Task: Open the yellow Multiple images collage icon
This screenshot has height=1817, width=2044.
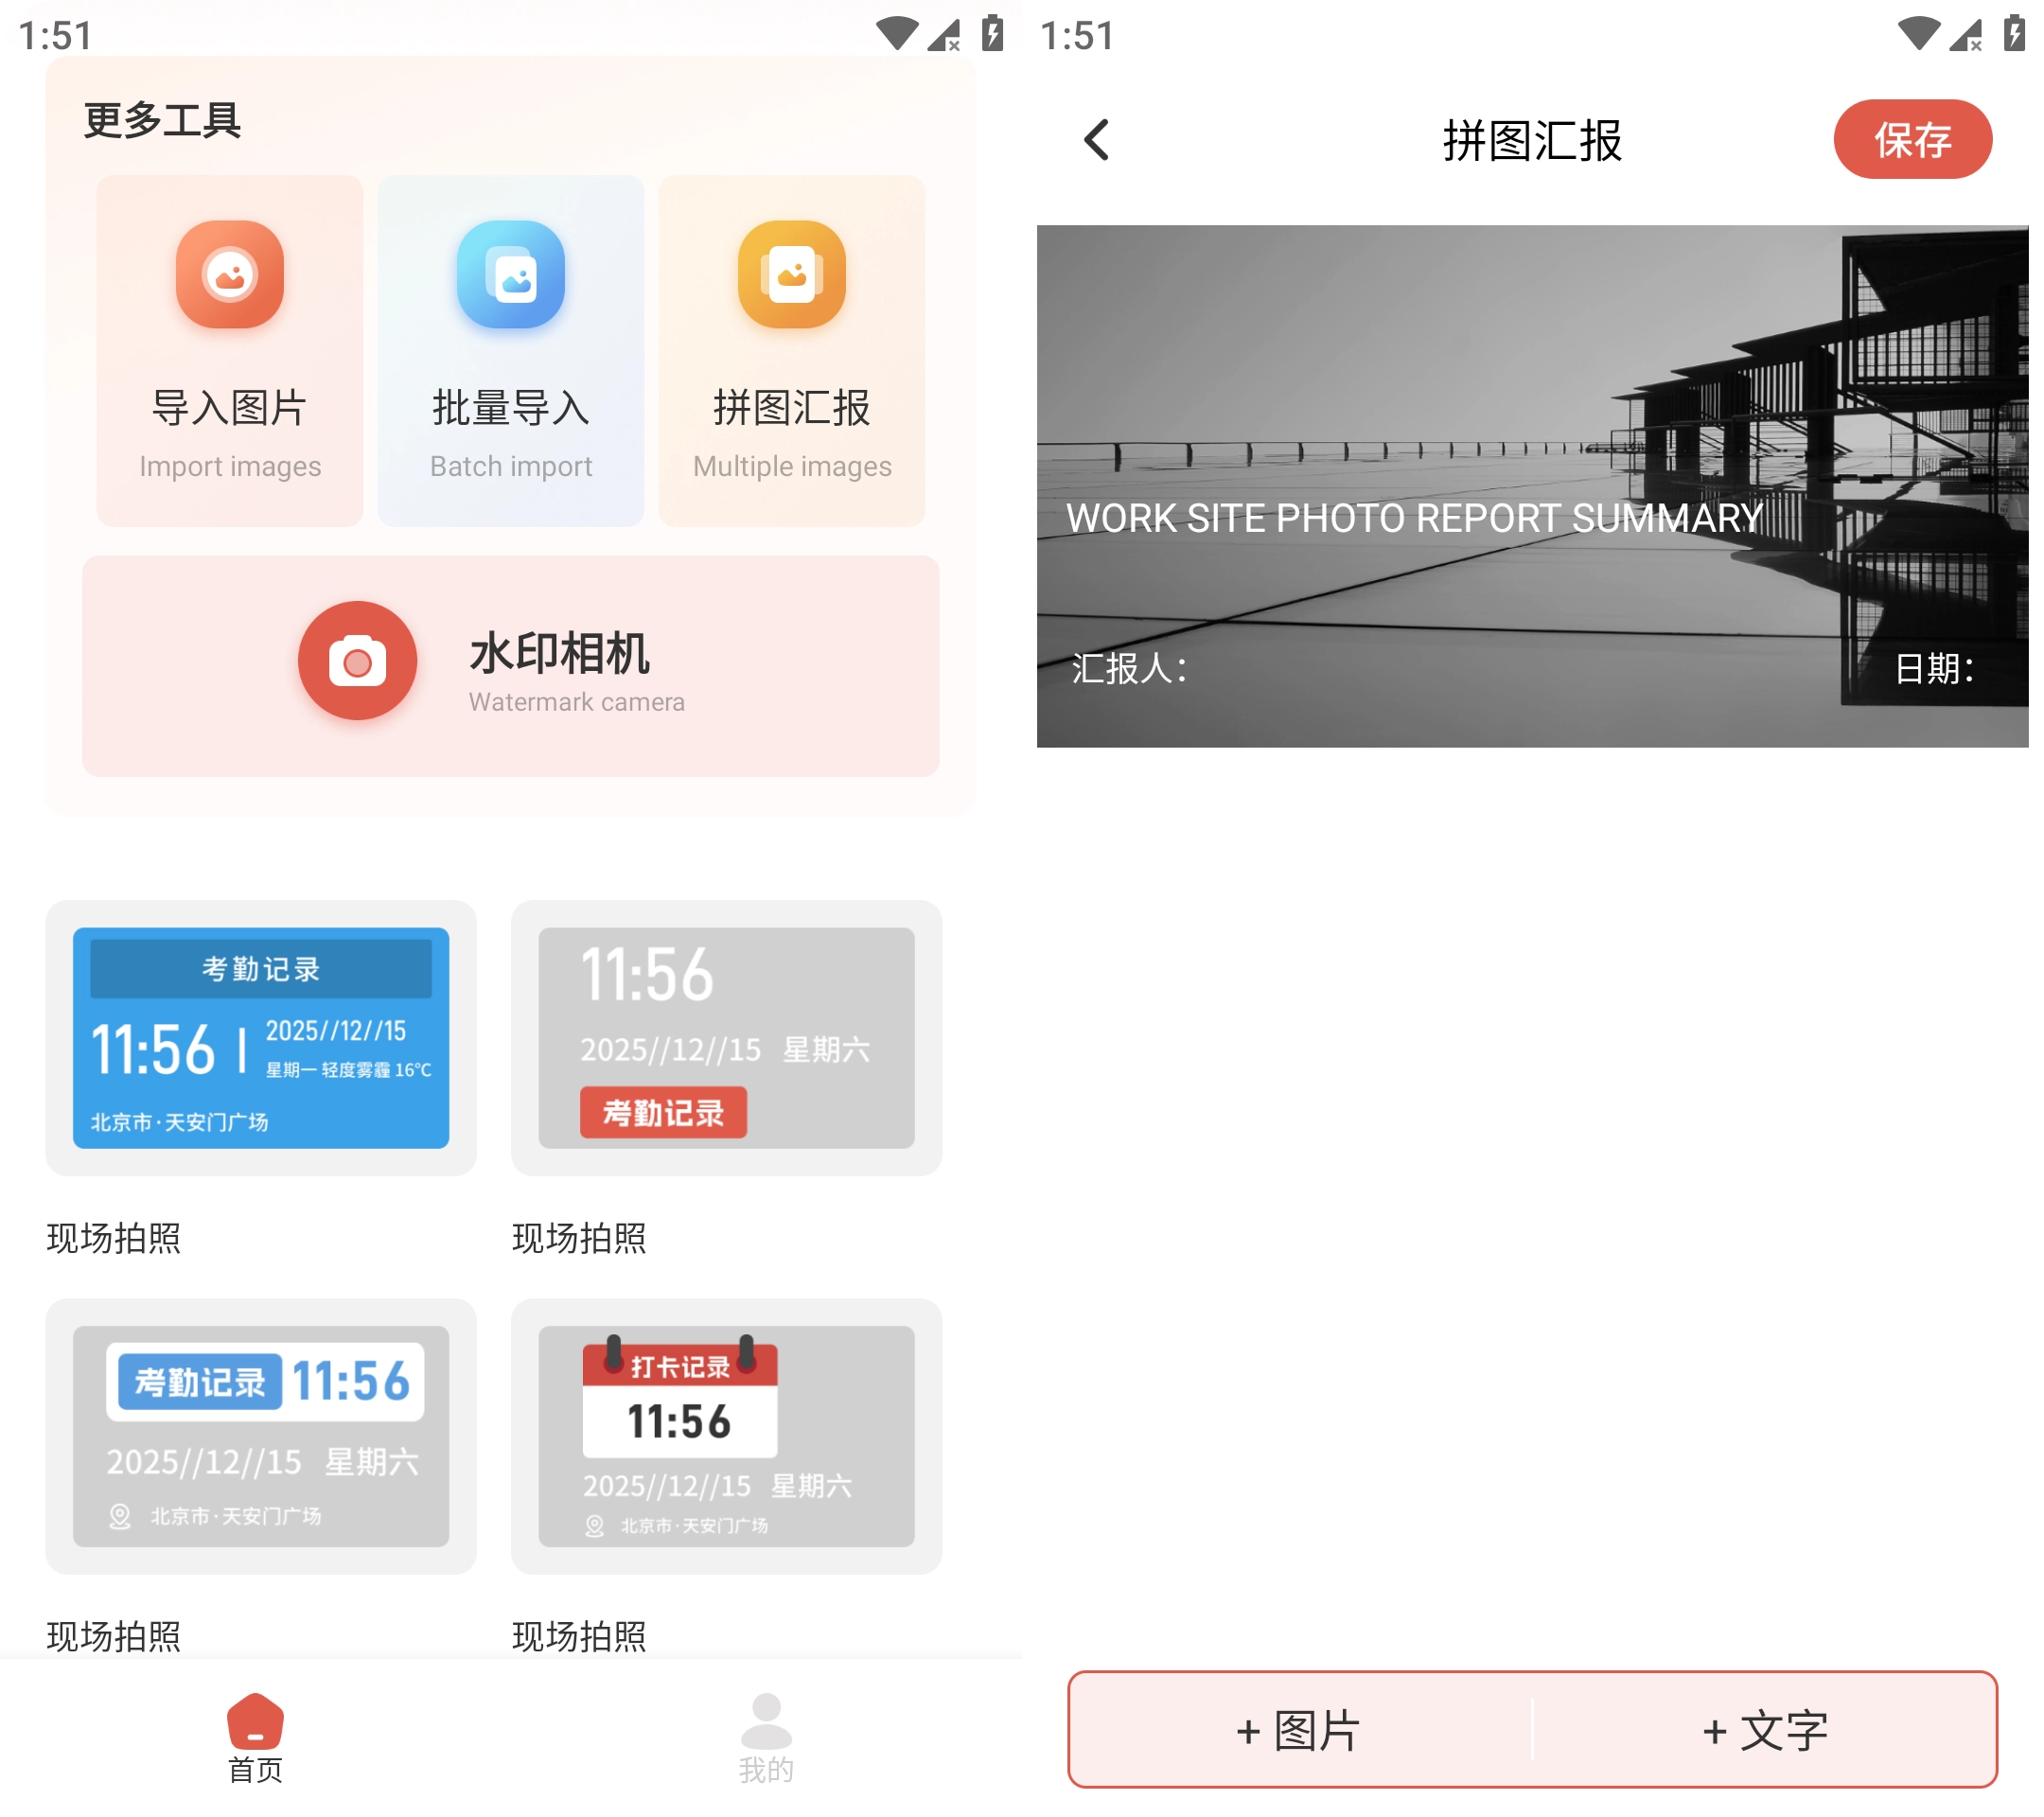Action: point(792,275)
